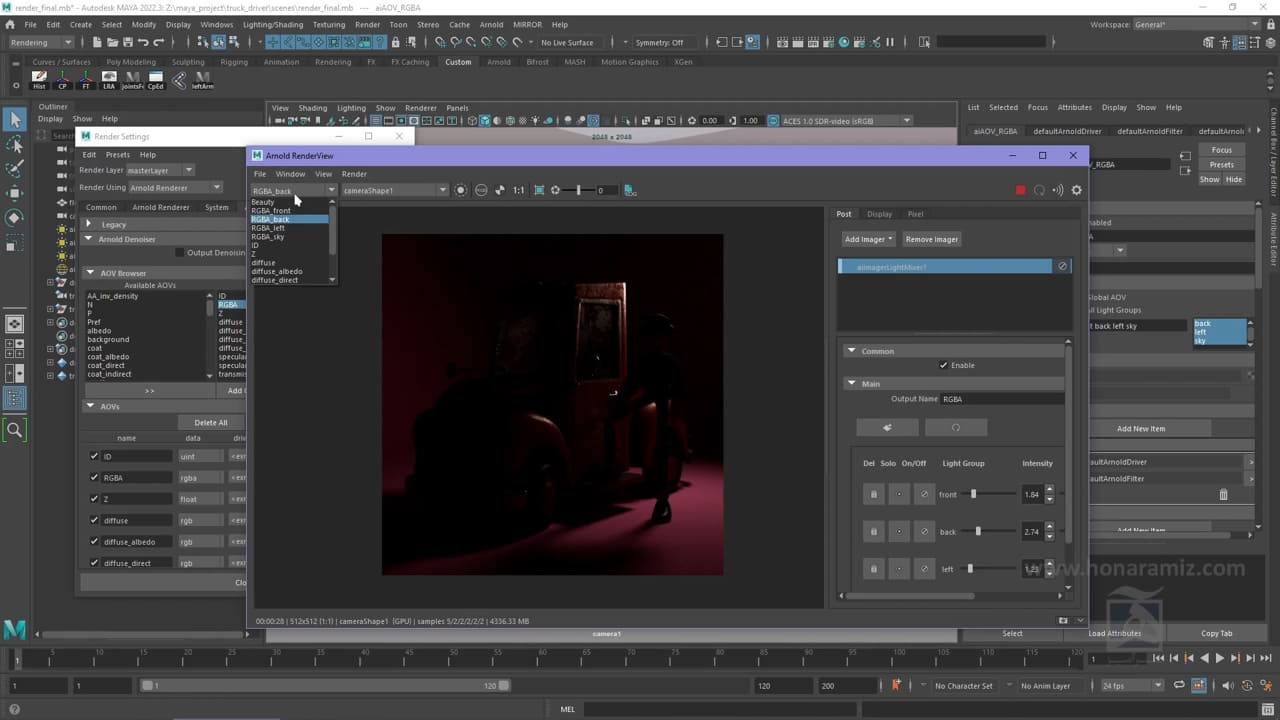Click Delete All under AOVs
Screen dimensions: 1280x720
point(210,422)
